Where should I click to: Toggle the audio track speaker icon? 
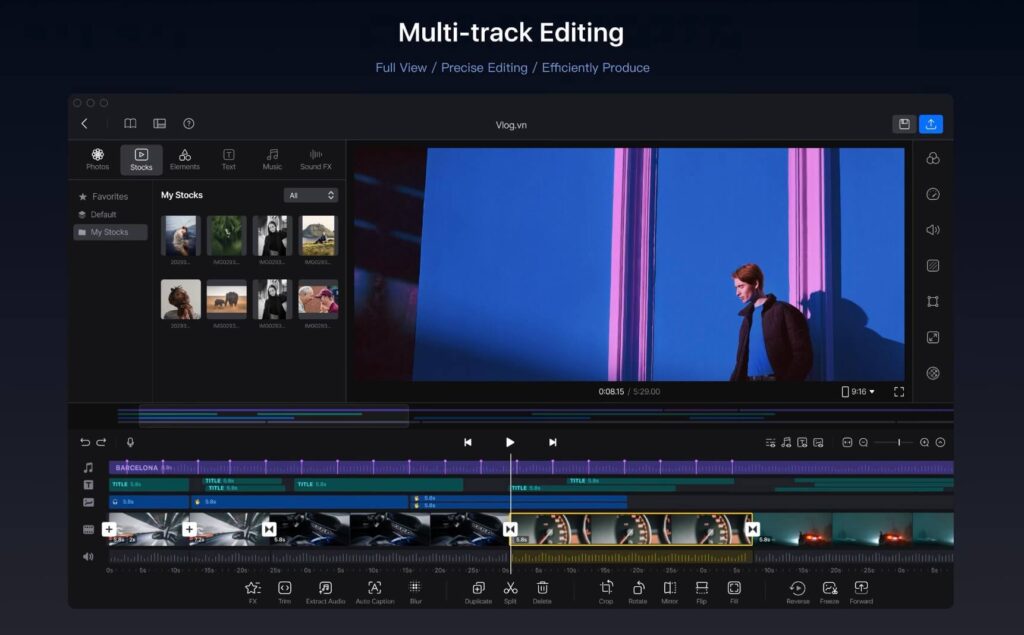[88, 556]
